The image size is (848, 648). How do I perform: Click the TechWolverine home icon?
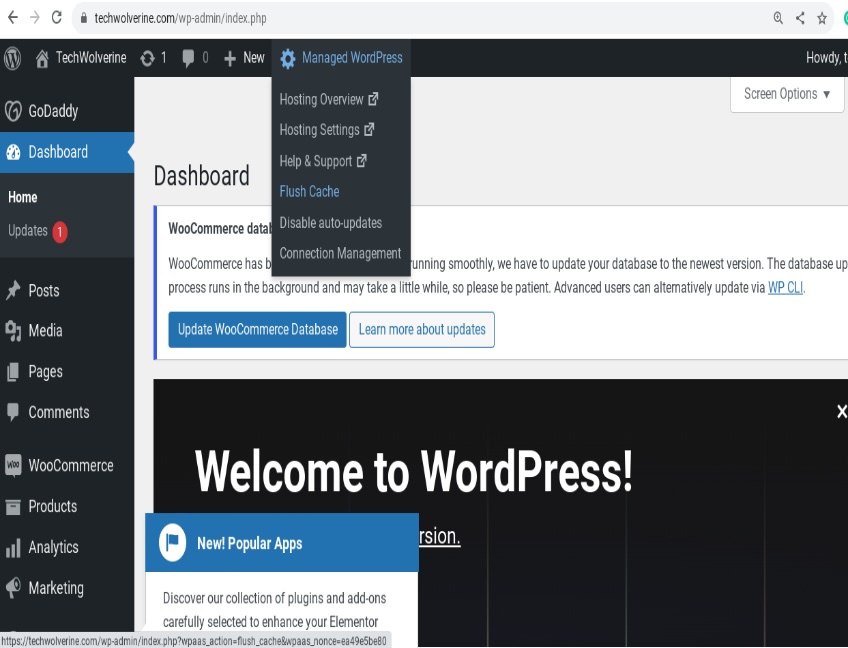pos(42,58)
